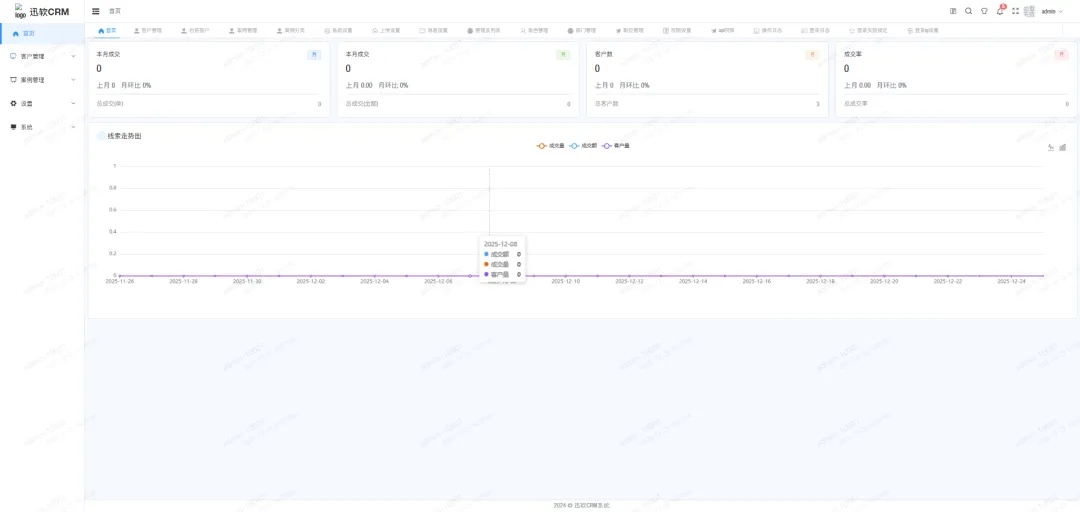Open the theme shirt icon in header
Image resolution: width=1080 pixels, height=512 pixels.
click(984, 11)
